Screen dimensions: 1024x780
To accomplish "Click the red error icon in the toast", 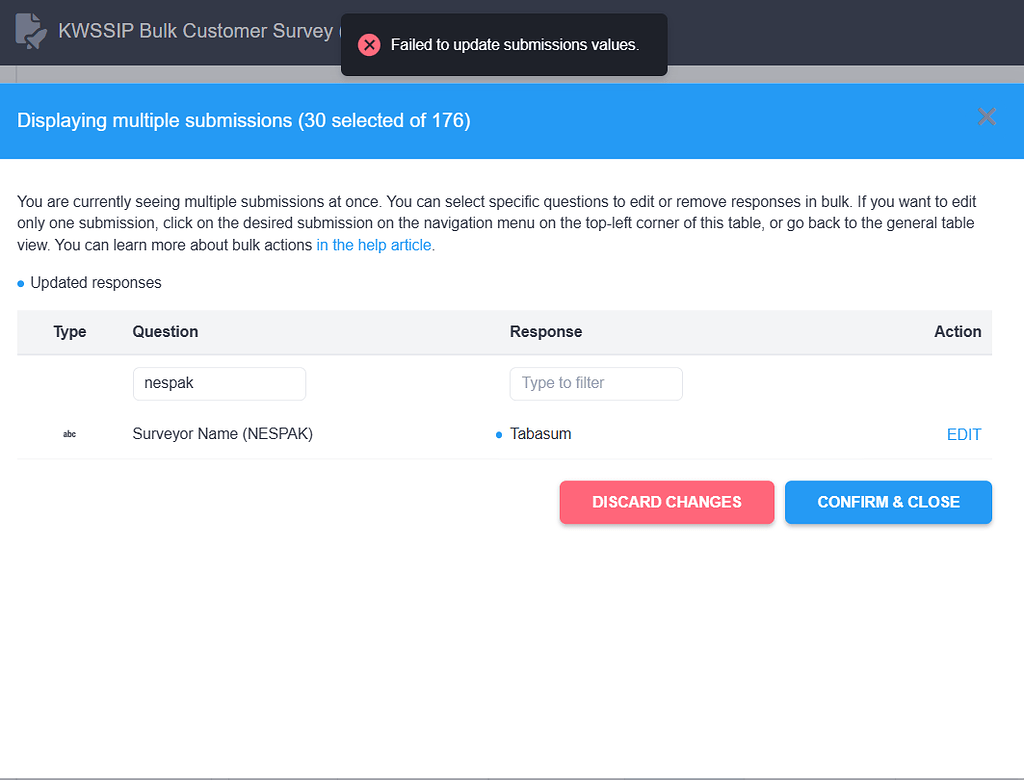I will (369, 44).
